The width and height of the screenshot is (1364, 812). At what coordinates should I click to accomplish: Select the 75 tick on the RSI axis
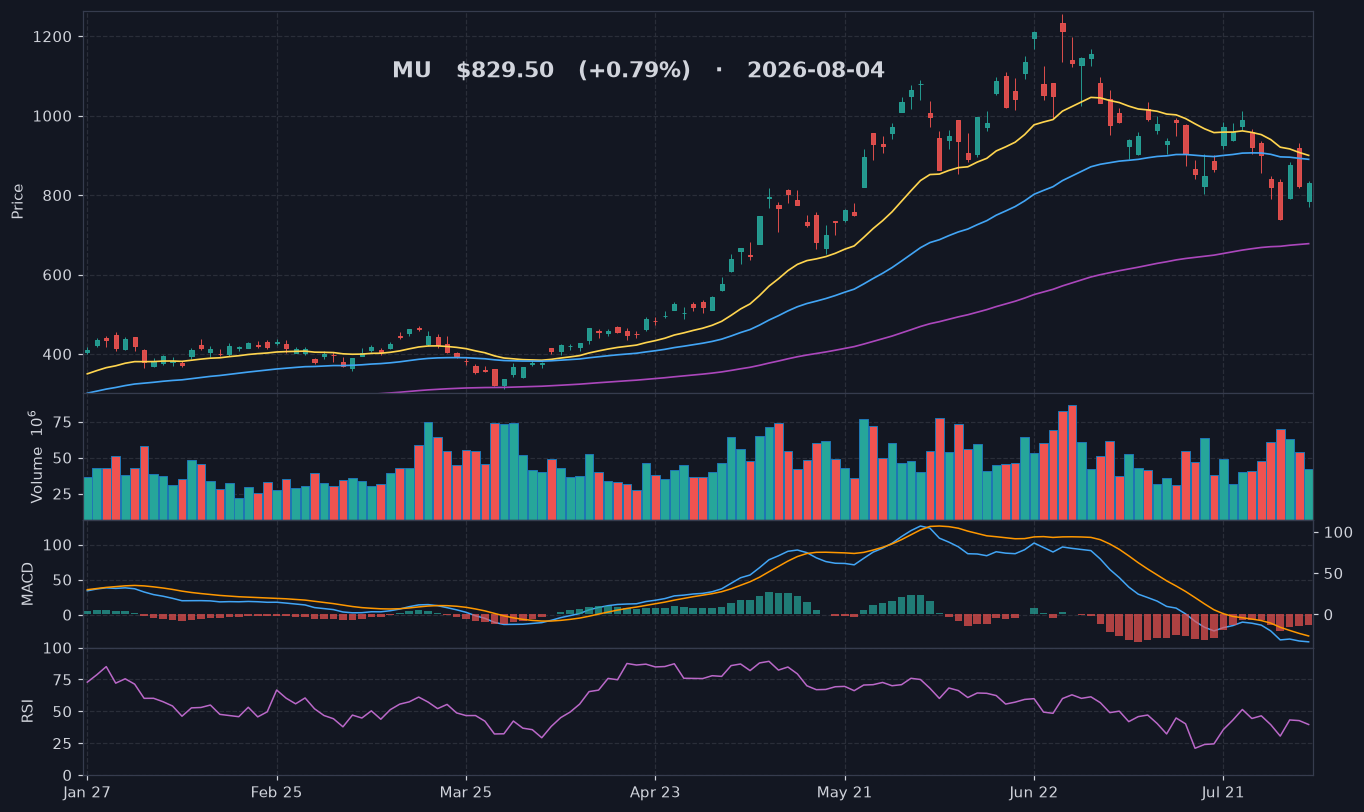pos(62,680)
